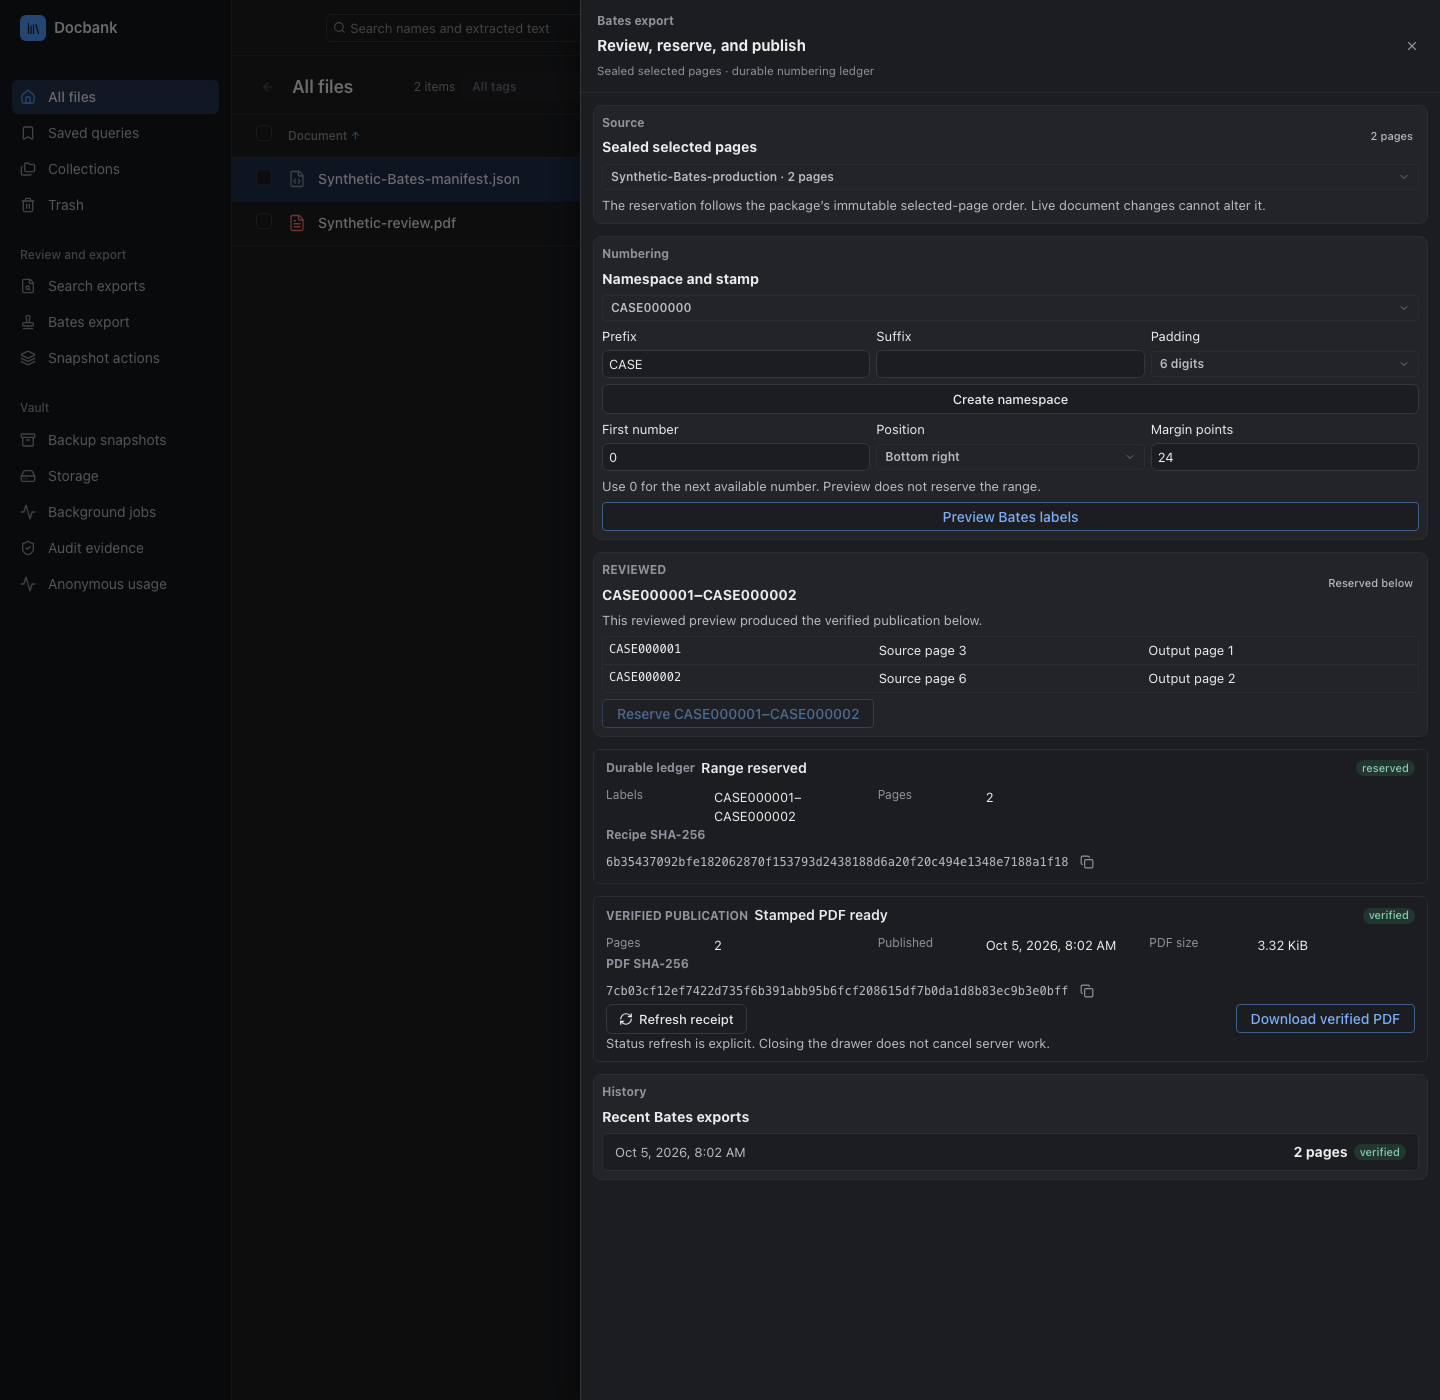Download the verified PDF
Image resolution: width=1440 pixels, height=1400 pixels.
coord(1325,1019)
